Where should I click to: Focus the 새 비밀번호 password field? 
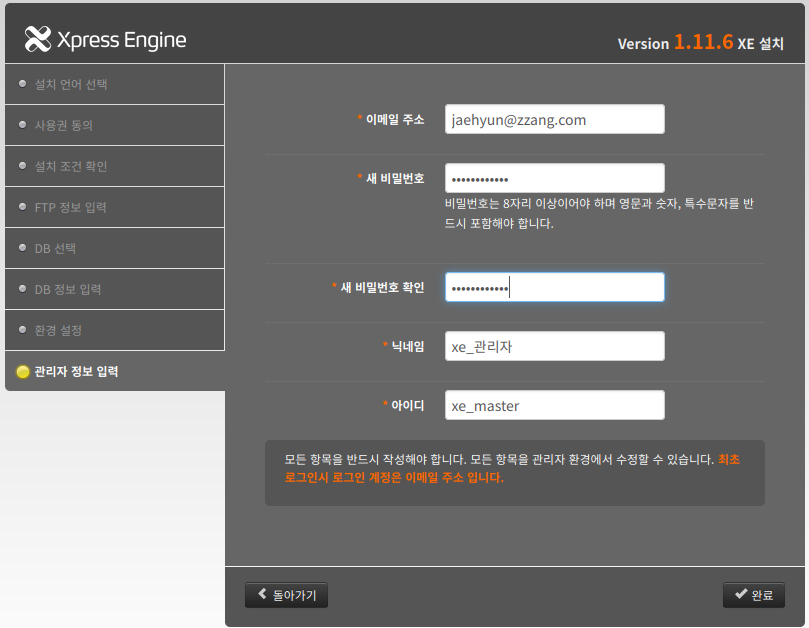555,178
